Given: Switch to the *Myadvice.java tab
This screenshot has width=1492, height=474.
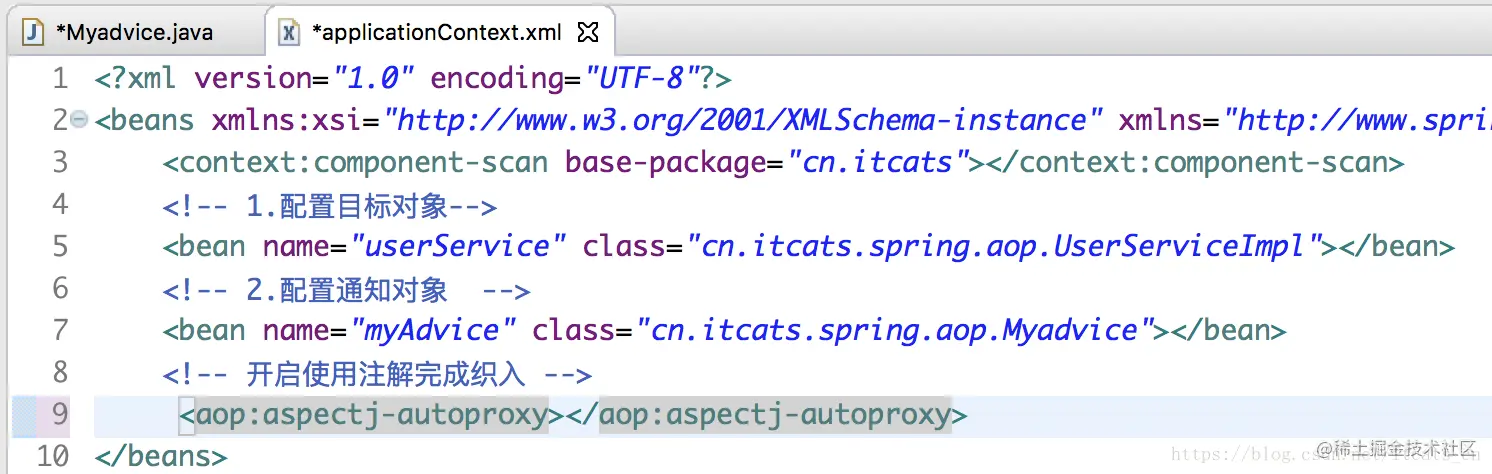Looking at the screenshot, I should (x=118, y=32).
